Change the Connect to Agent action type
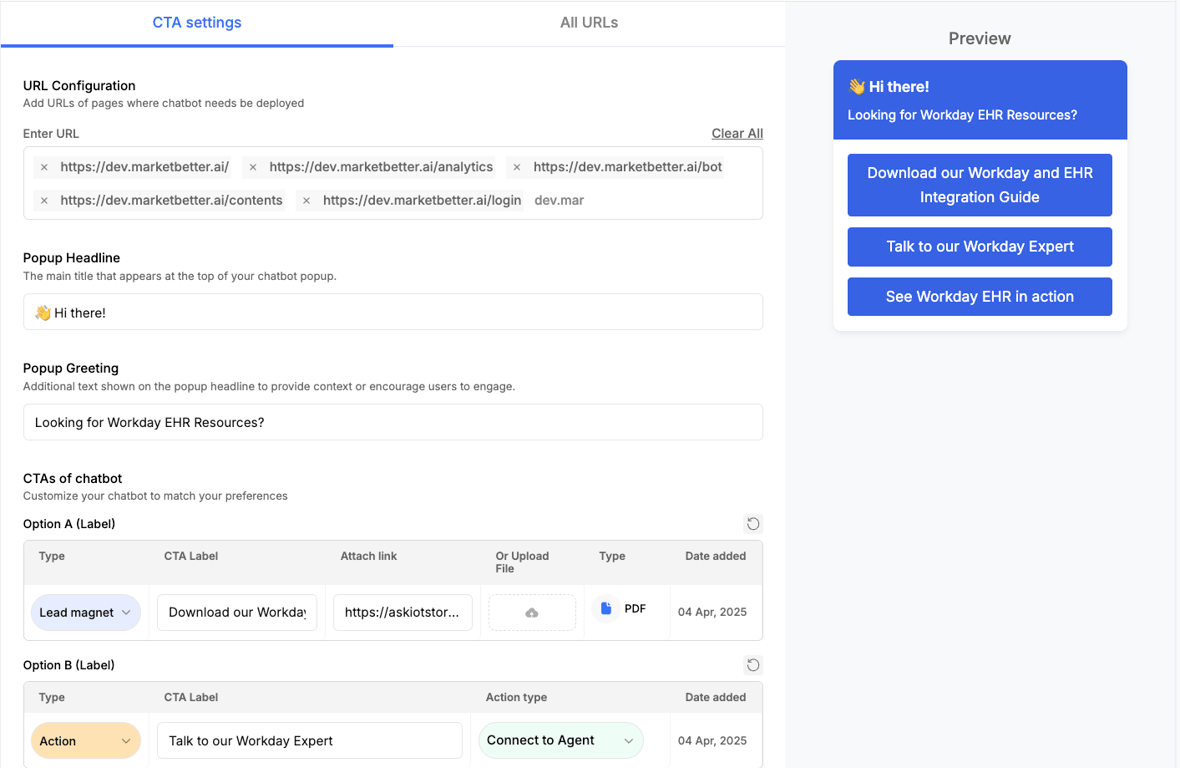 560,740
